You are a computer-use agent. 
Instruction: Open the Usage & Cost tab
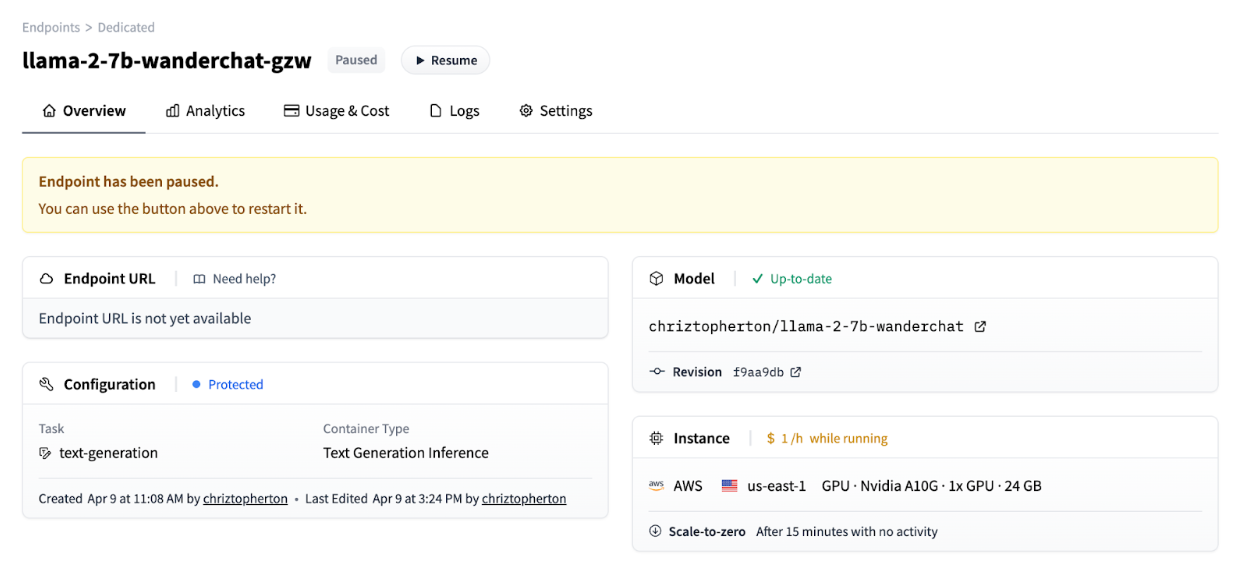click(336, 111)
